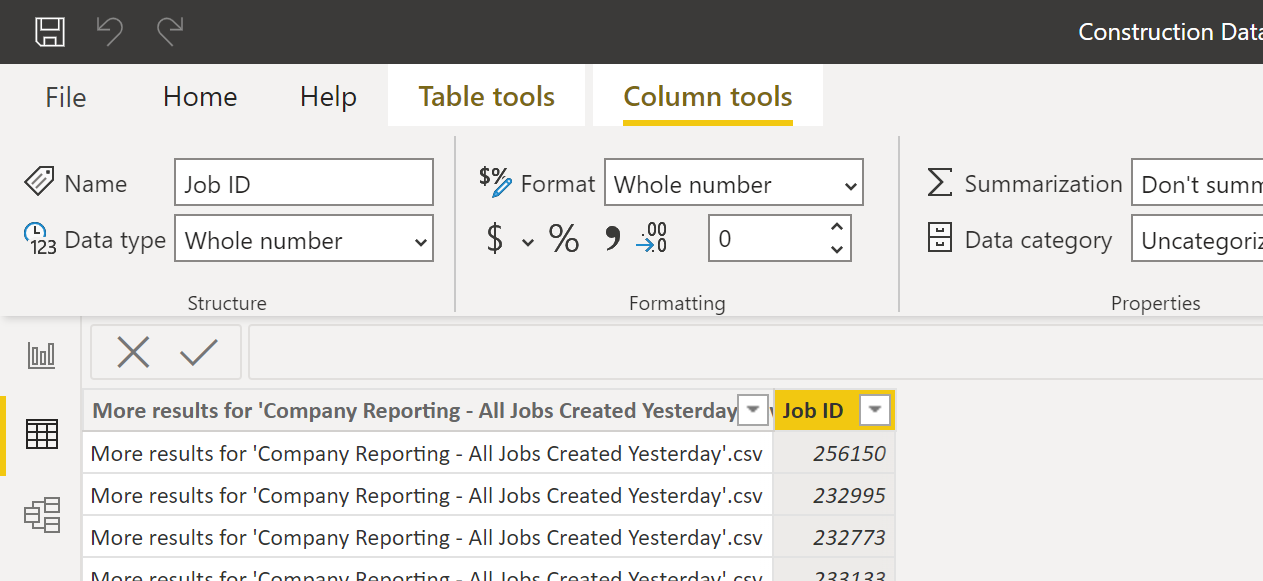Cancel formula with the X button

(x=133, y=352)
